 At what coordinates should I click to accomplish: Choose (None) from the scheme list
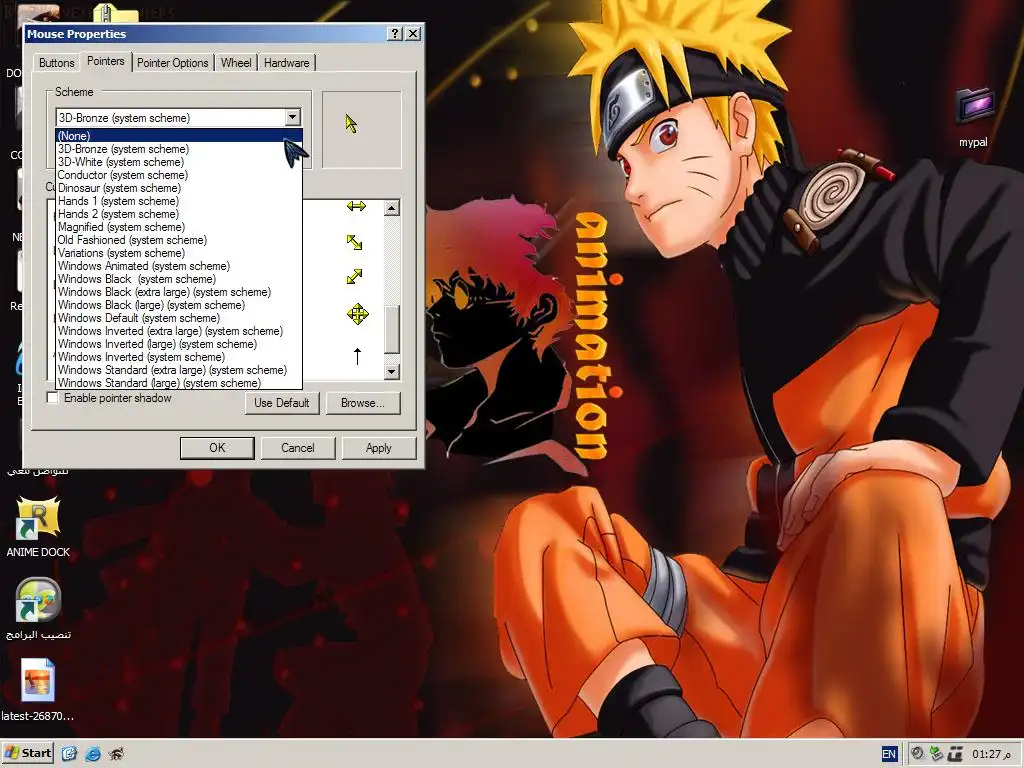[179, 136]
